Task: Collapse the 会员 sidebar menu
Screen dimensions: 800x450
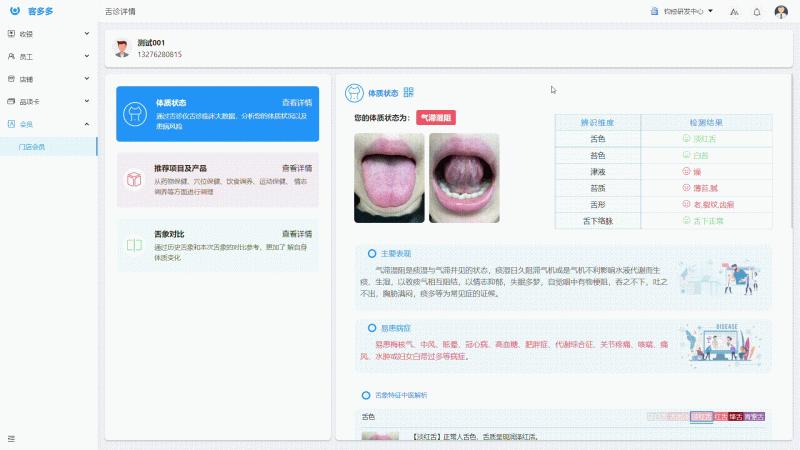Action: 48,124
